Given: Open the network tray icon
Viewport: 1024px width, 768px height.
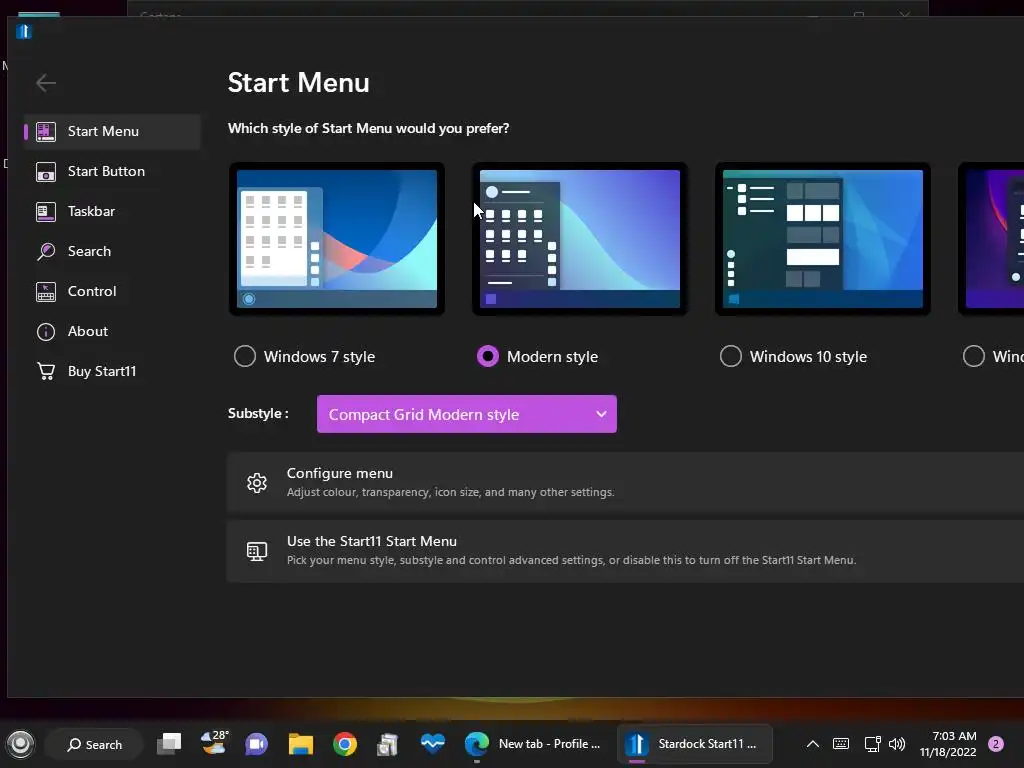Looking at the screenshot, I should (872, 744).
